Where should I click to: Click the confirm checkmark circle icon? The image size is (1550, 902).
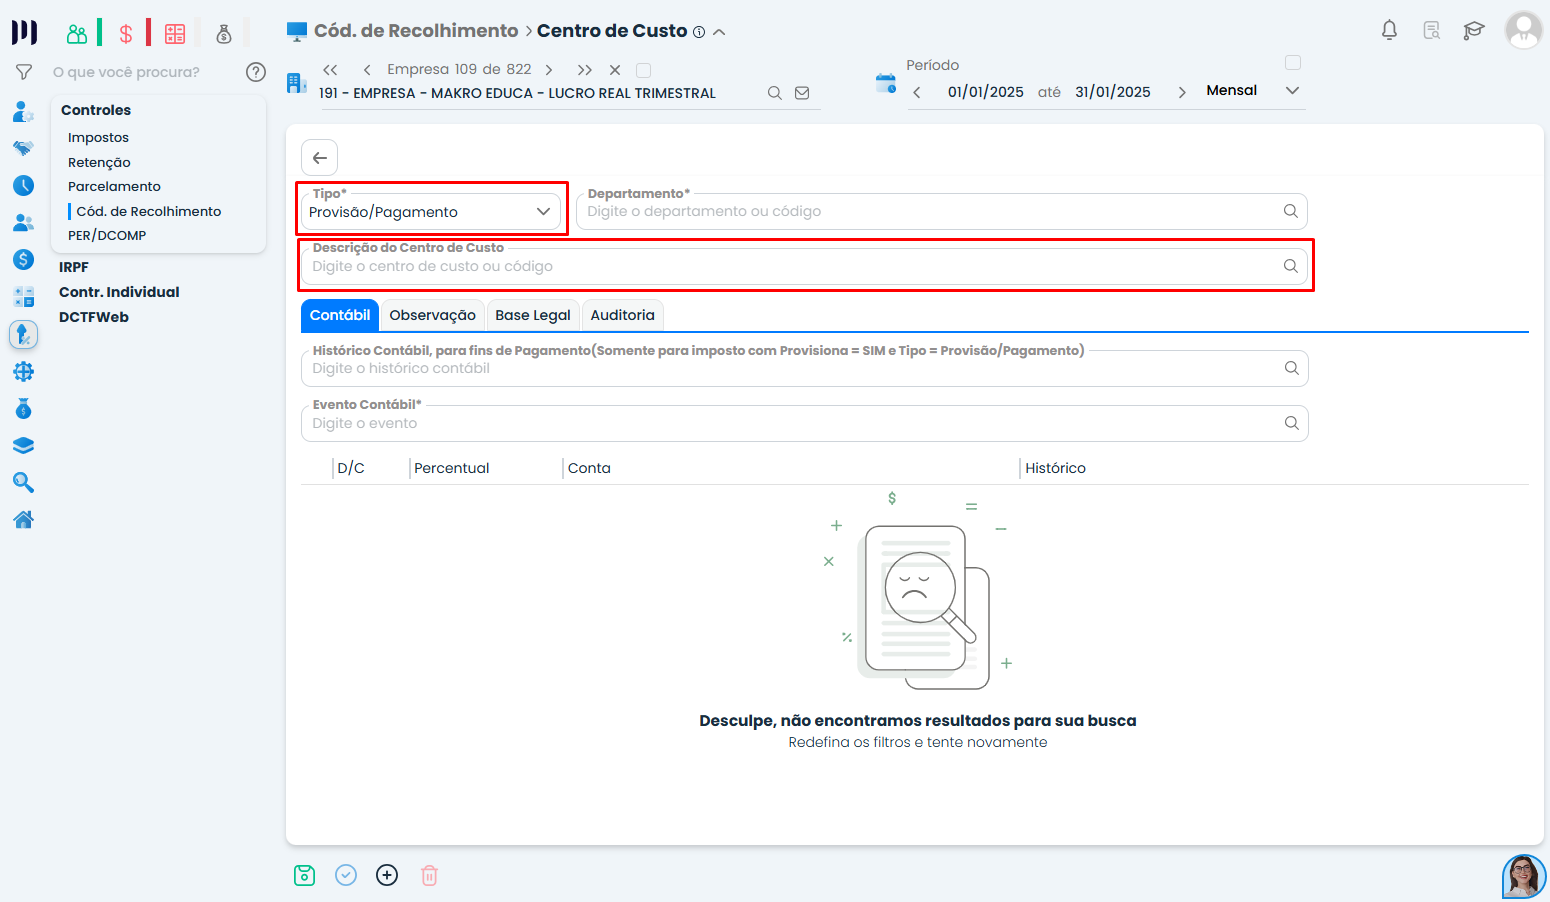(x=346, y=875)
